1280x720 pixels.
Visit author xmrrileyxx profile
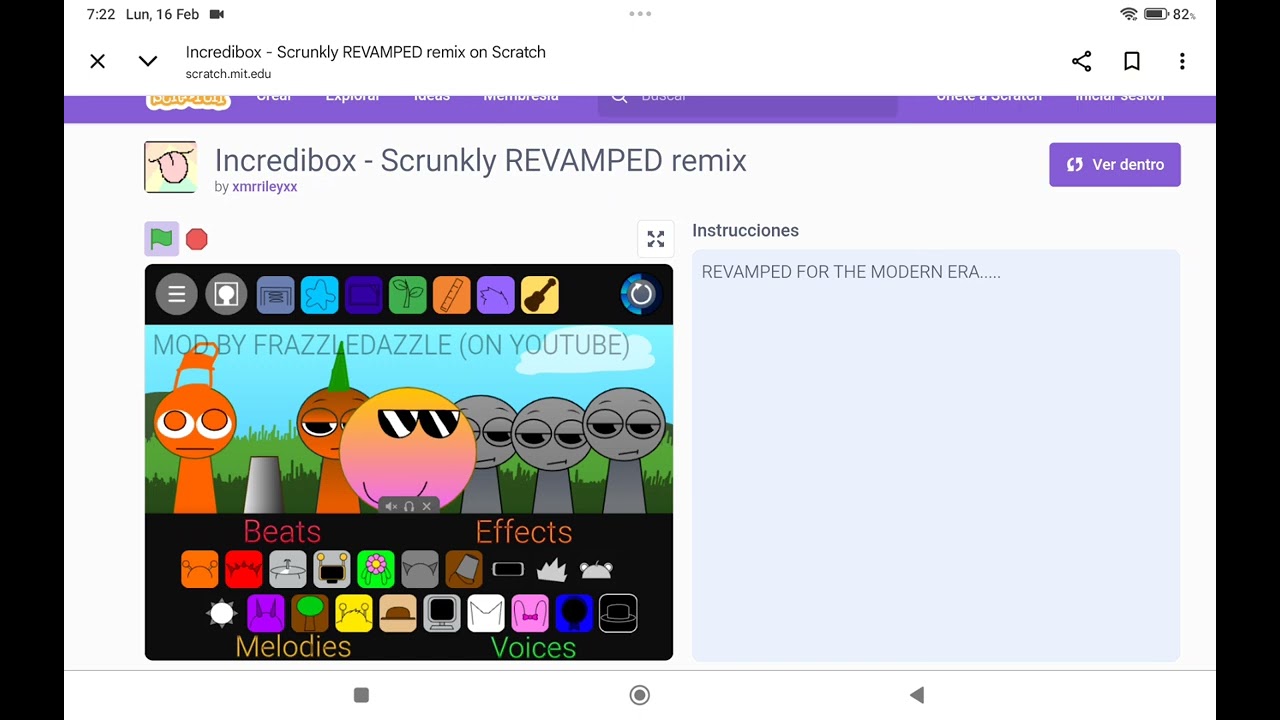coord(264,187)
